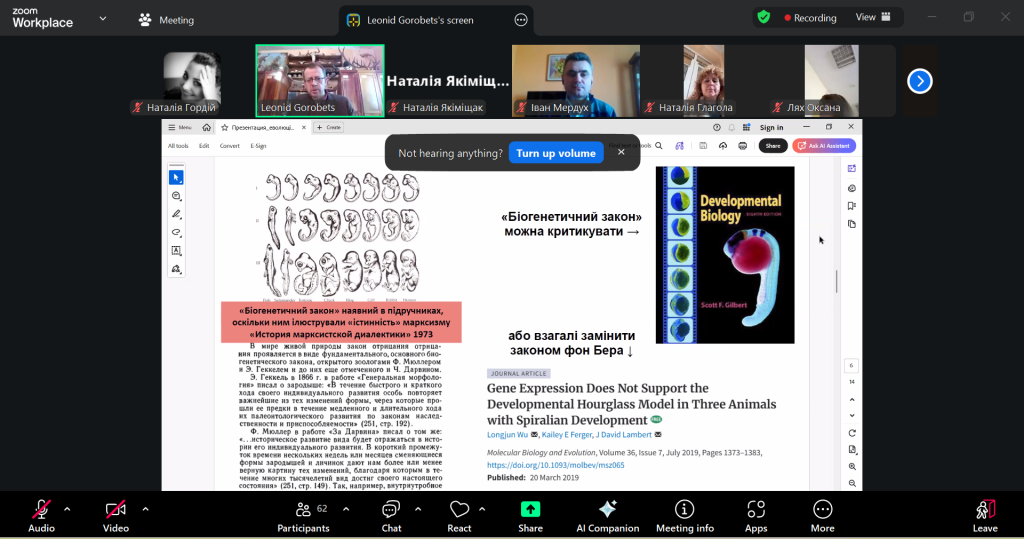
Task: Click the React heart icon
Action: 459,514
